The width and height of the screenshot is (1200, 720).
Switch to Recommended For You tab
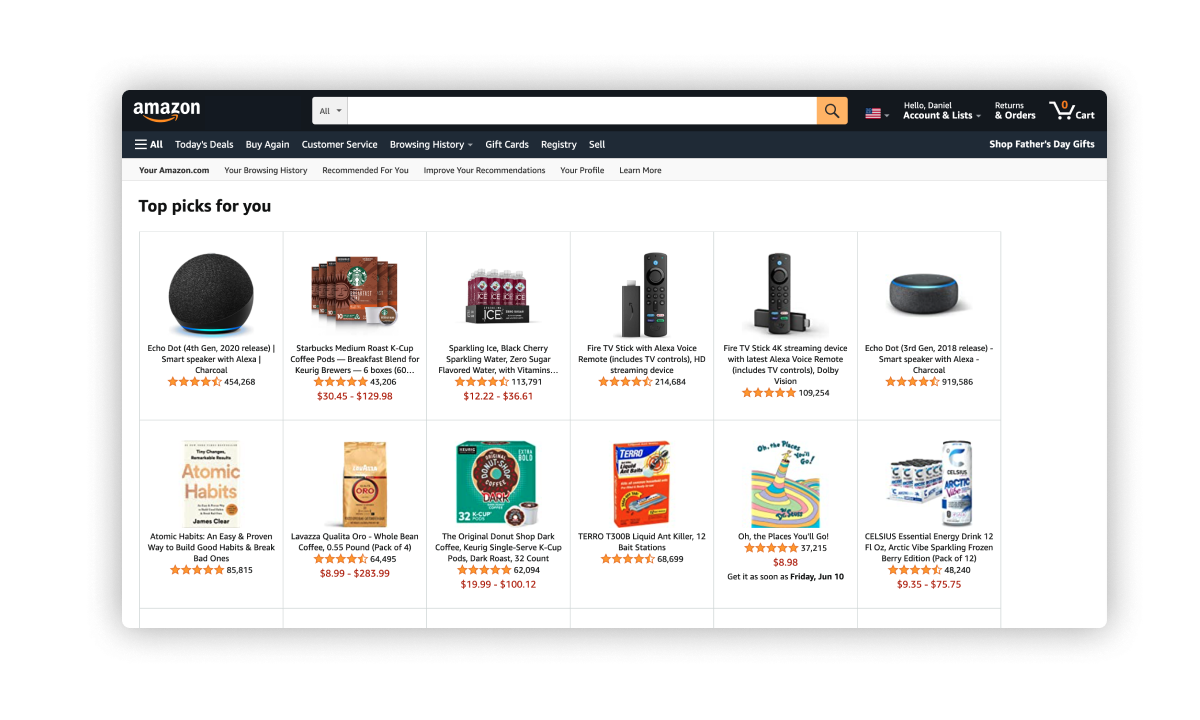(x=365, y=170)
